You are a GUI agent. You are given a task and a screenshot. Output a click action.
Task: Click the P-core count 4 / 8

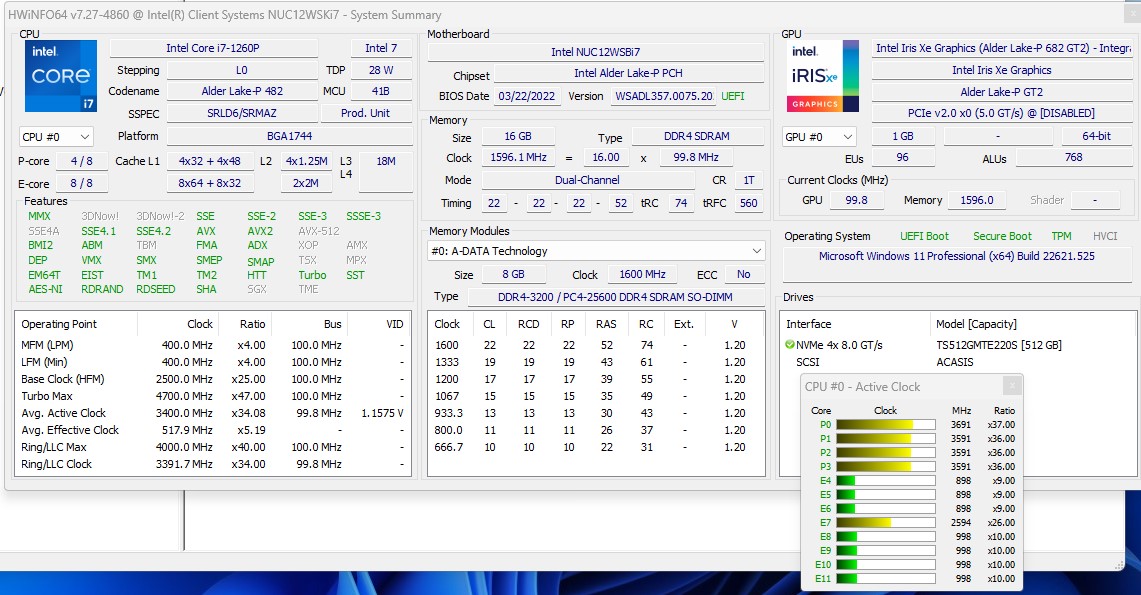click(x=82, y=161)
